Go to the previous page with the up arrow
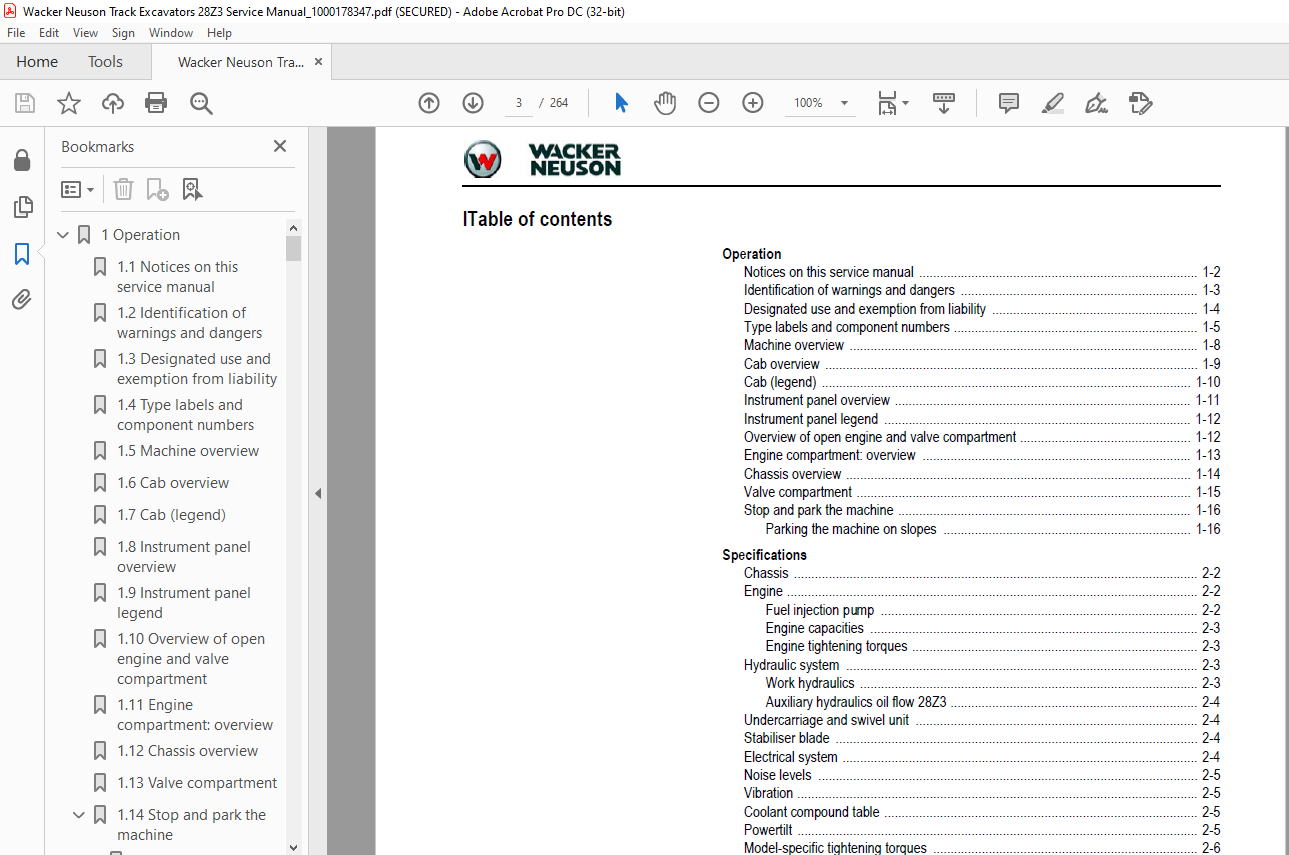 click(x=429, y=103)
